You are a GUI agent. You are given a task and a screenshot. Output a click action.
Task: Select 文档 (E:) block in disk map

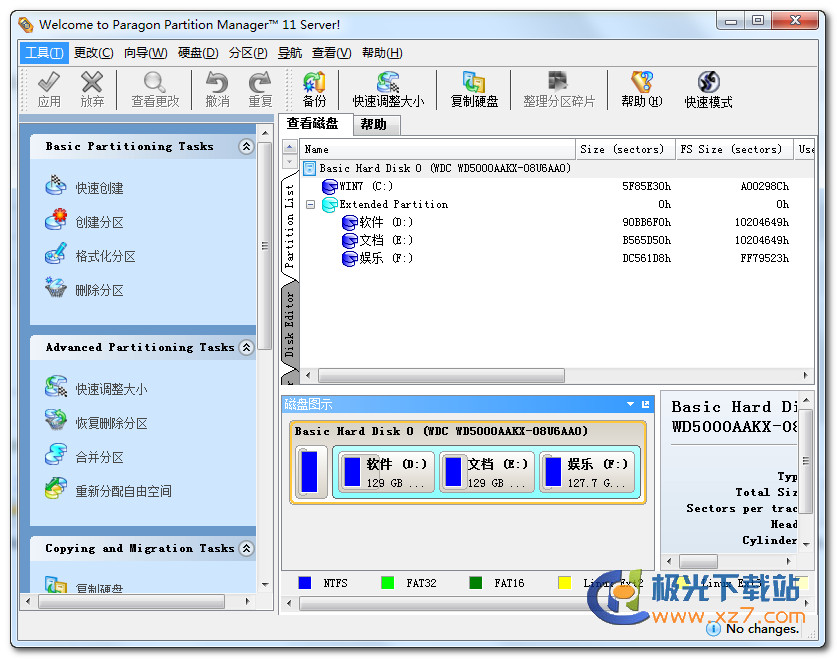click(486, 472)
